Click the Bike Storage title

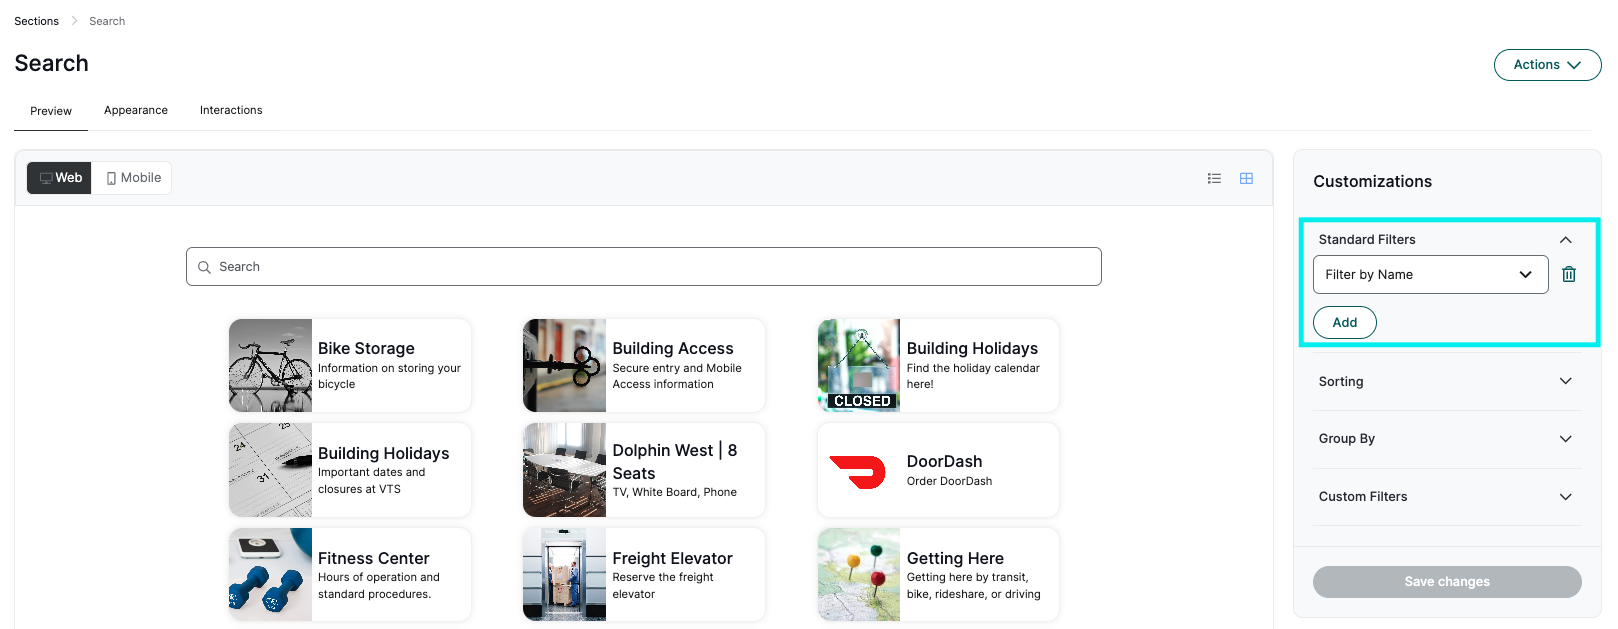click(x=366, y=348)
